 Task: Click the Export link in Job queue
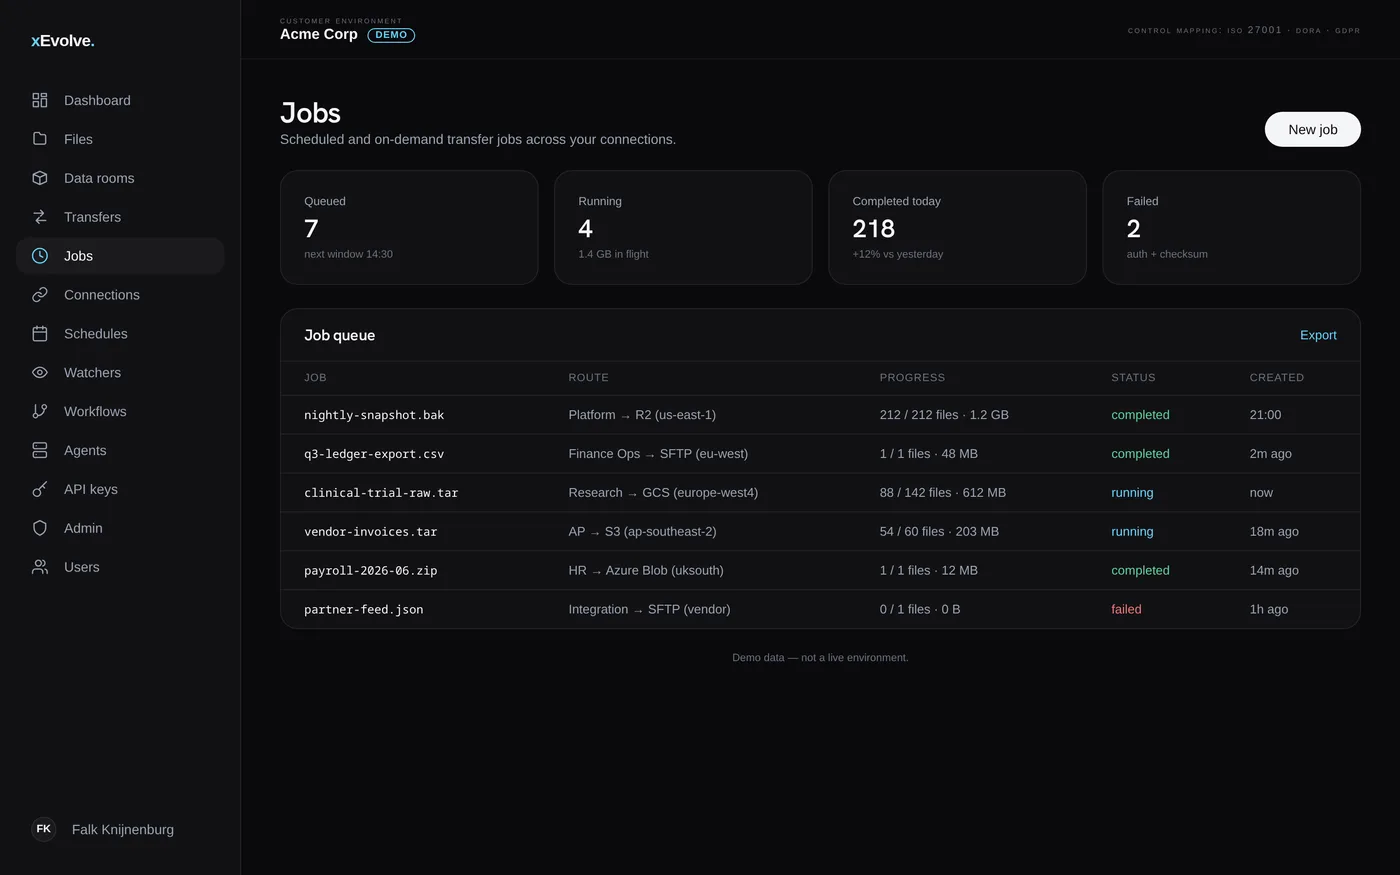click(1318, 335)
